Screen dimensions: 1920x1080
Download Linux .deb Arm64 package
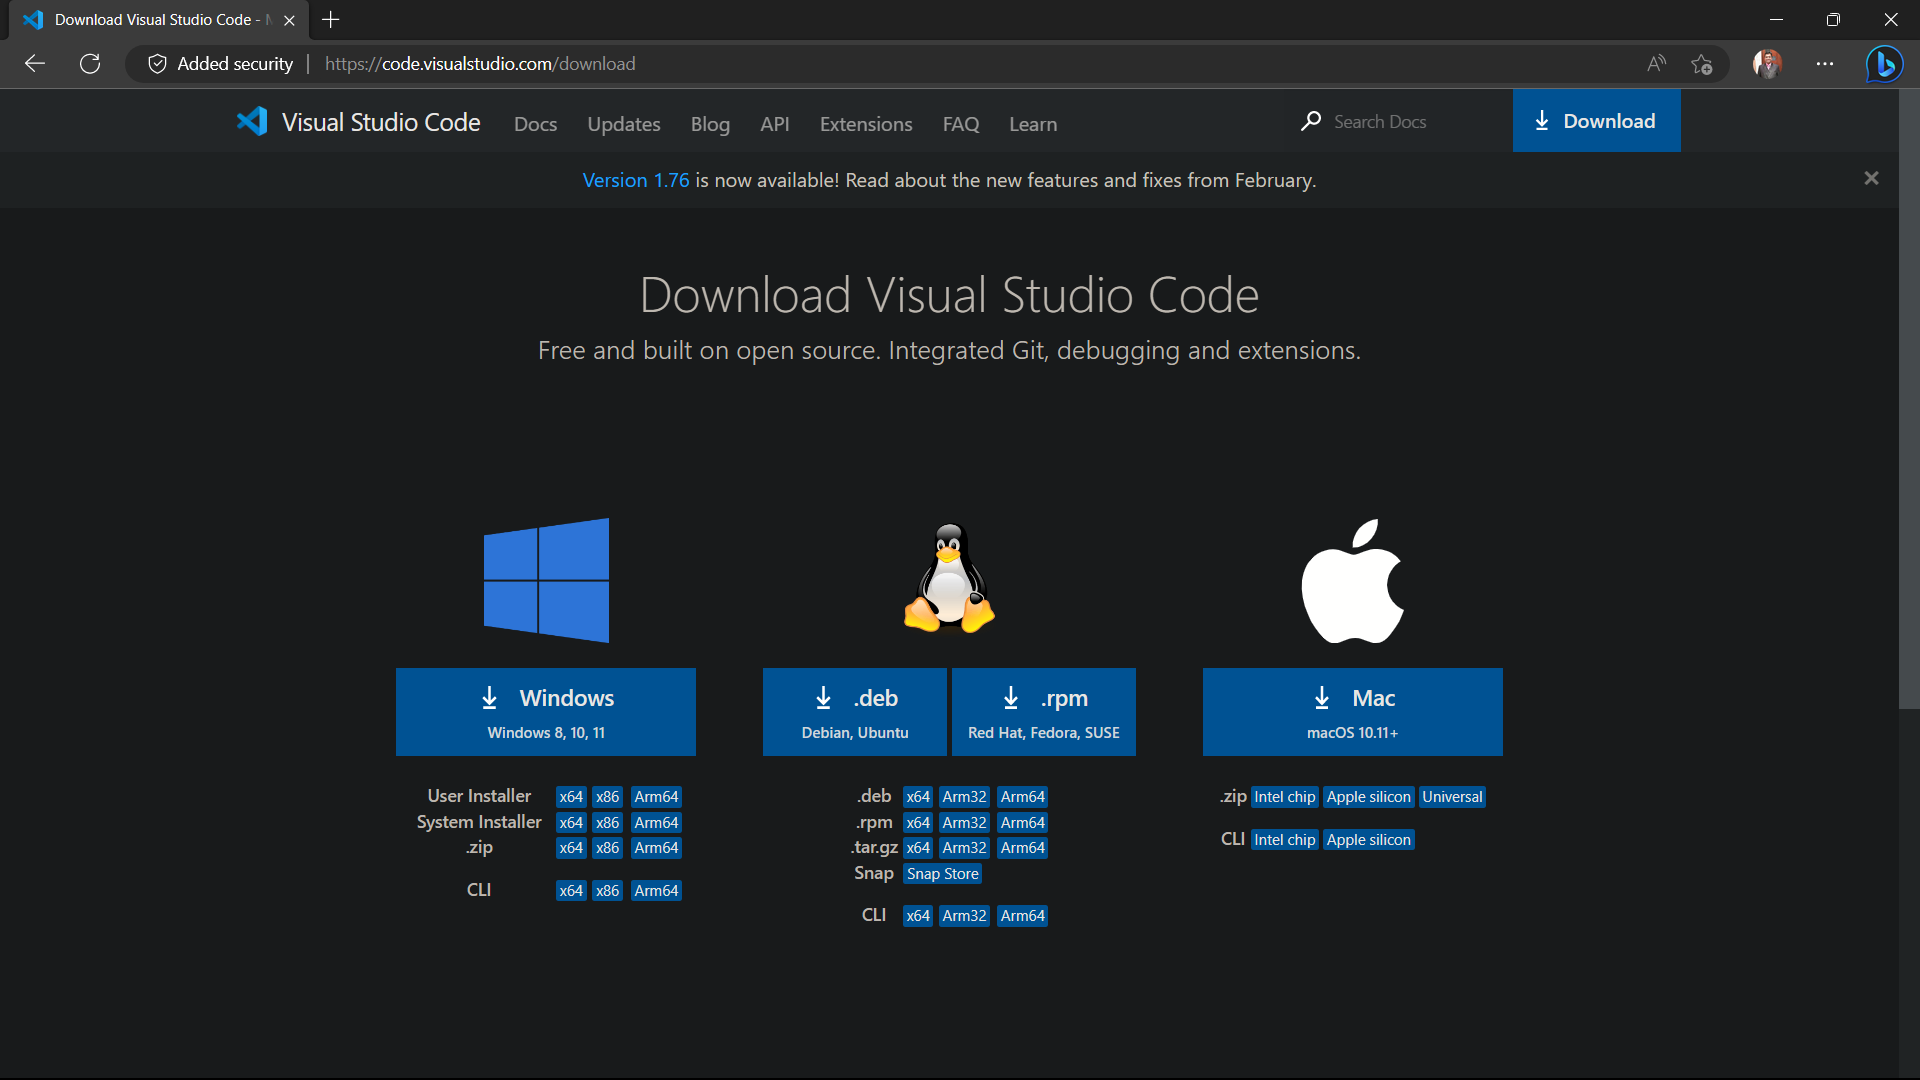1023,797
